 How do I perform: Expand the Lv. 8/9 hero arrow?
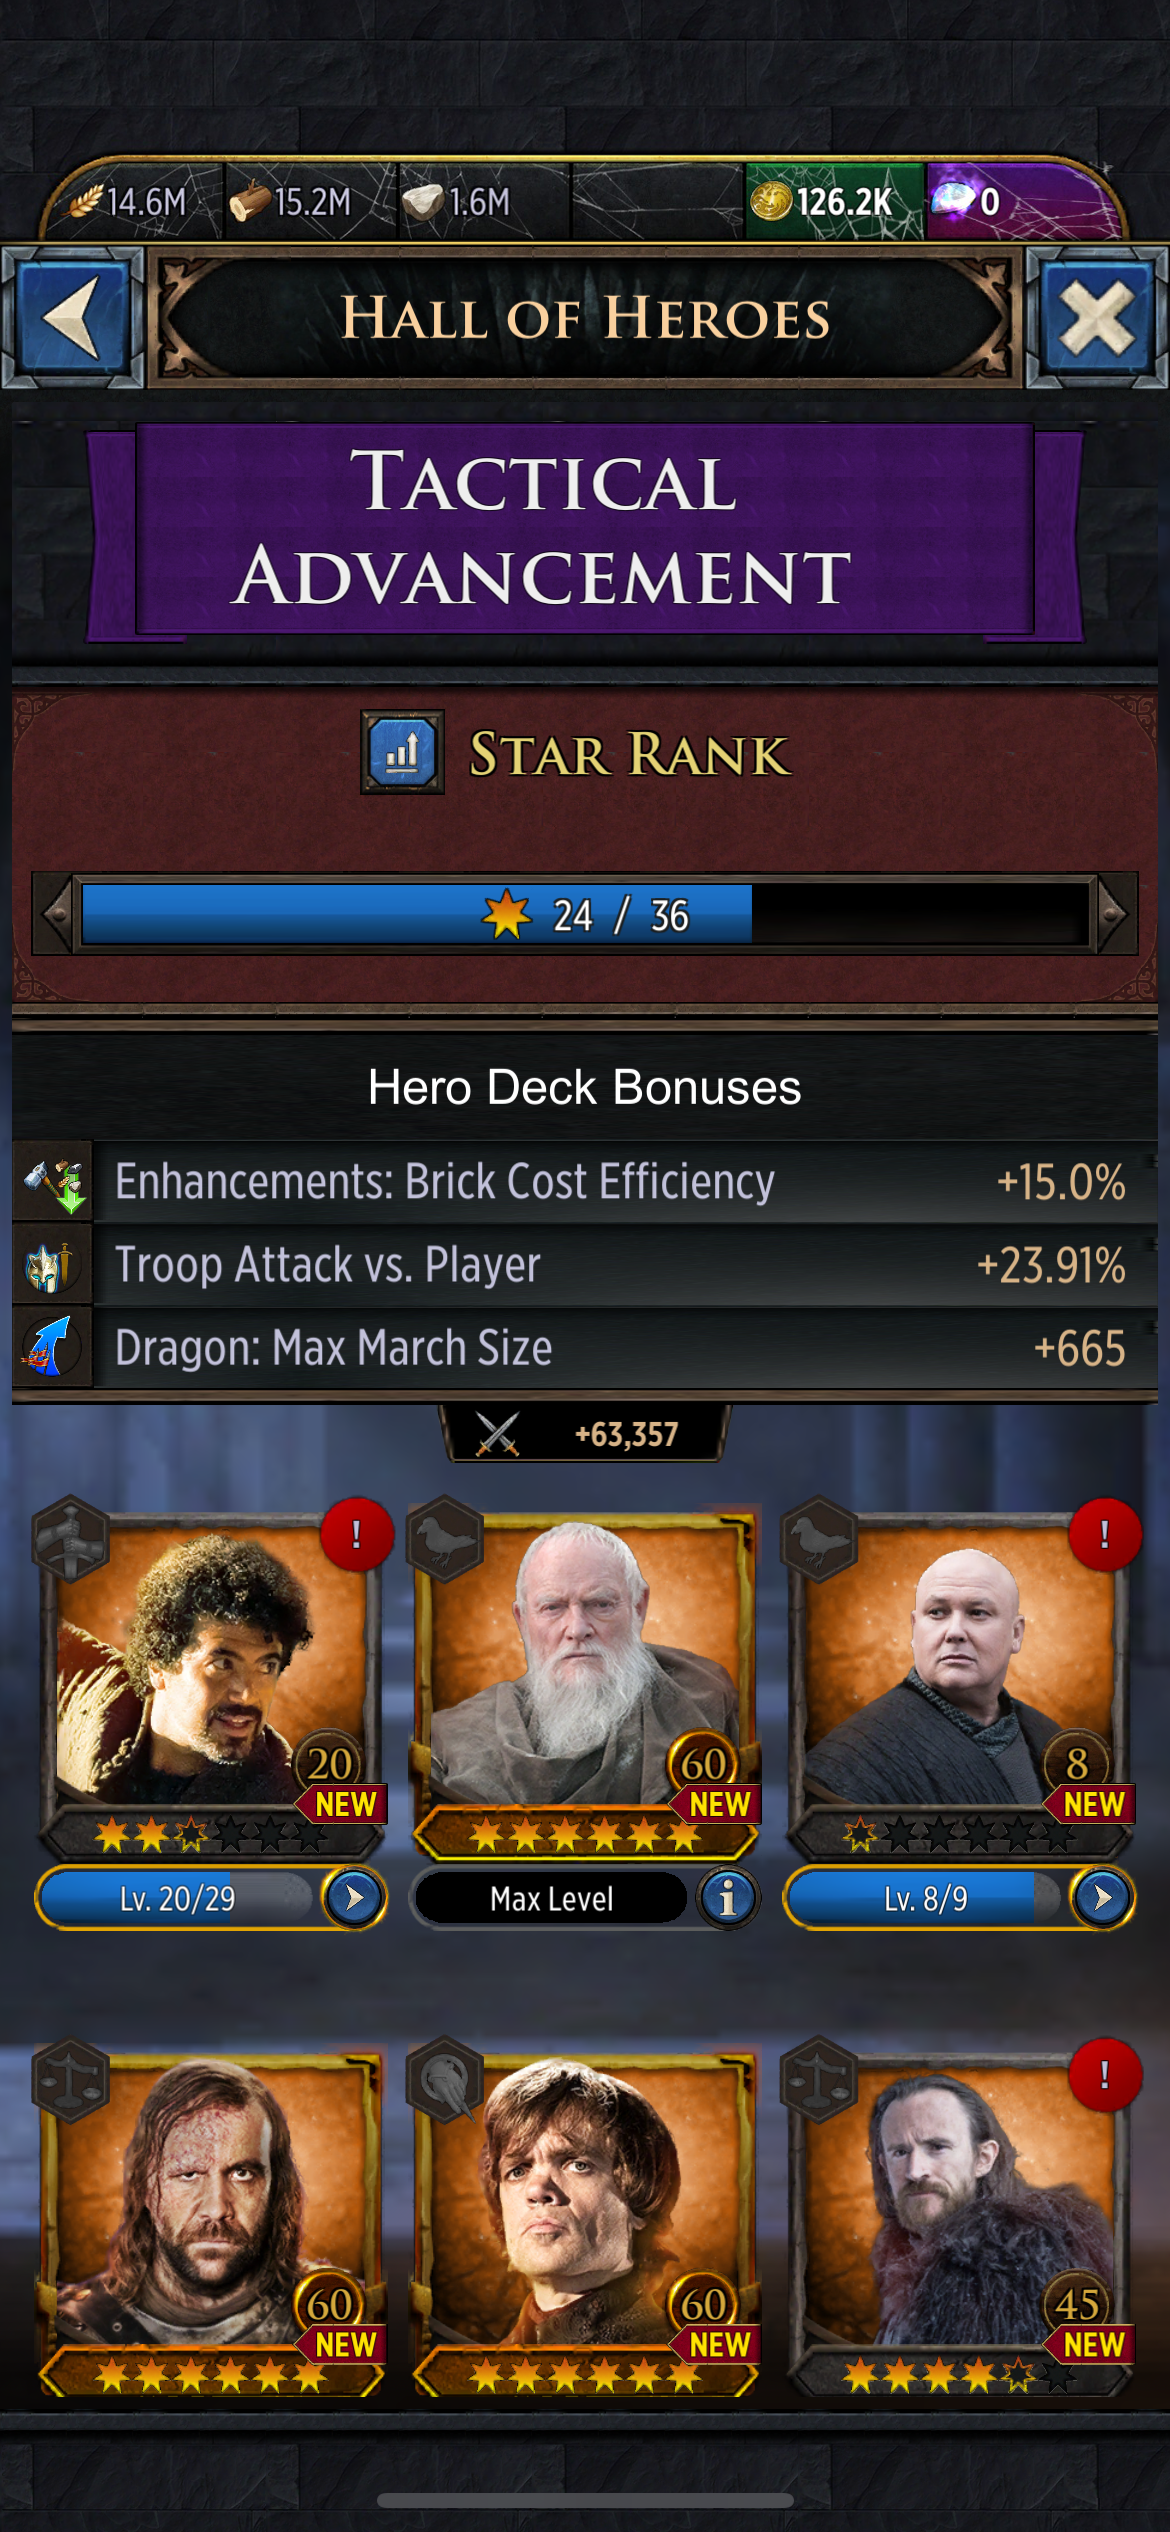(1102, 1897)
